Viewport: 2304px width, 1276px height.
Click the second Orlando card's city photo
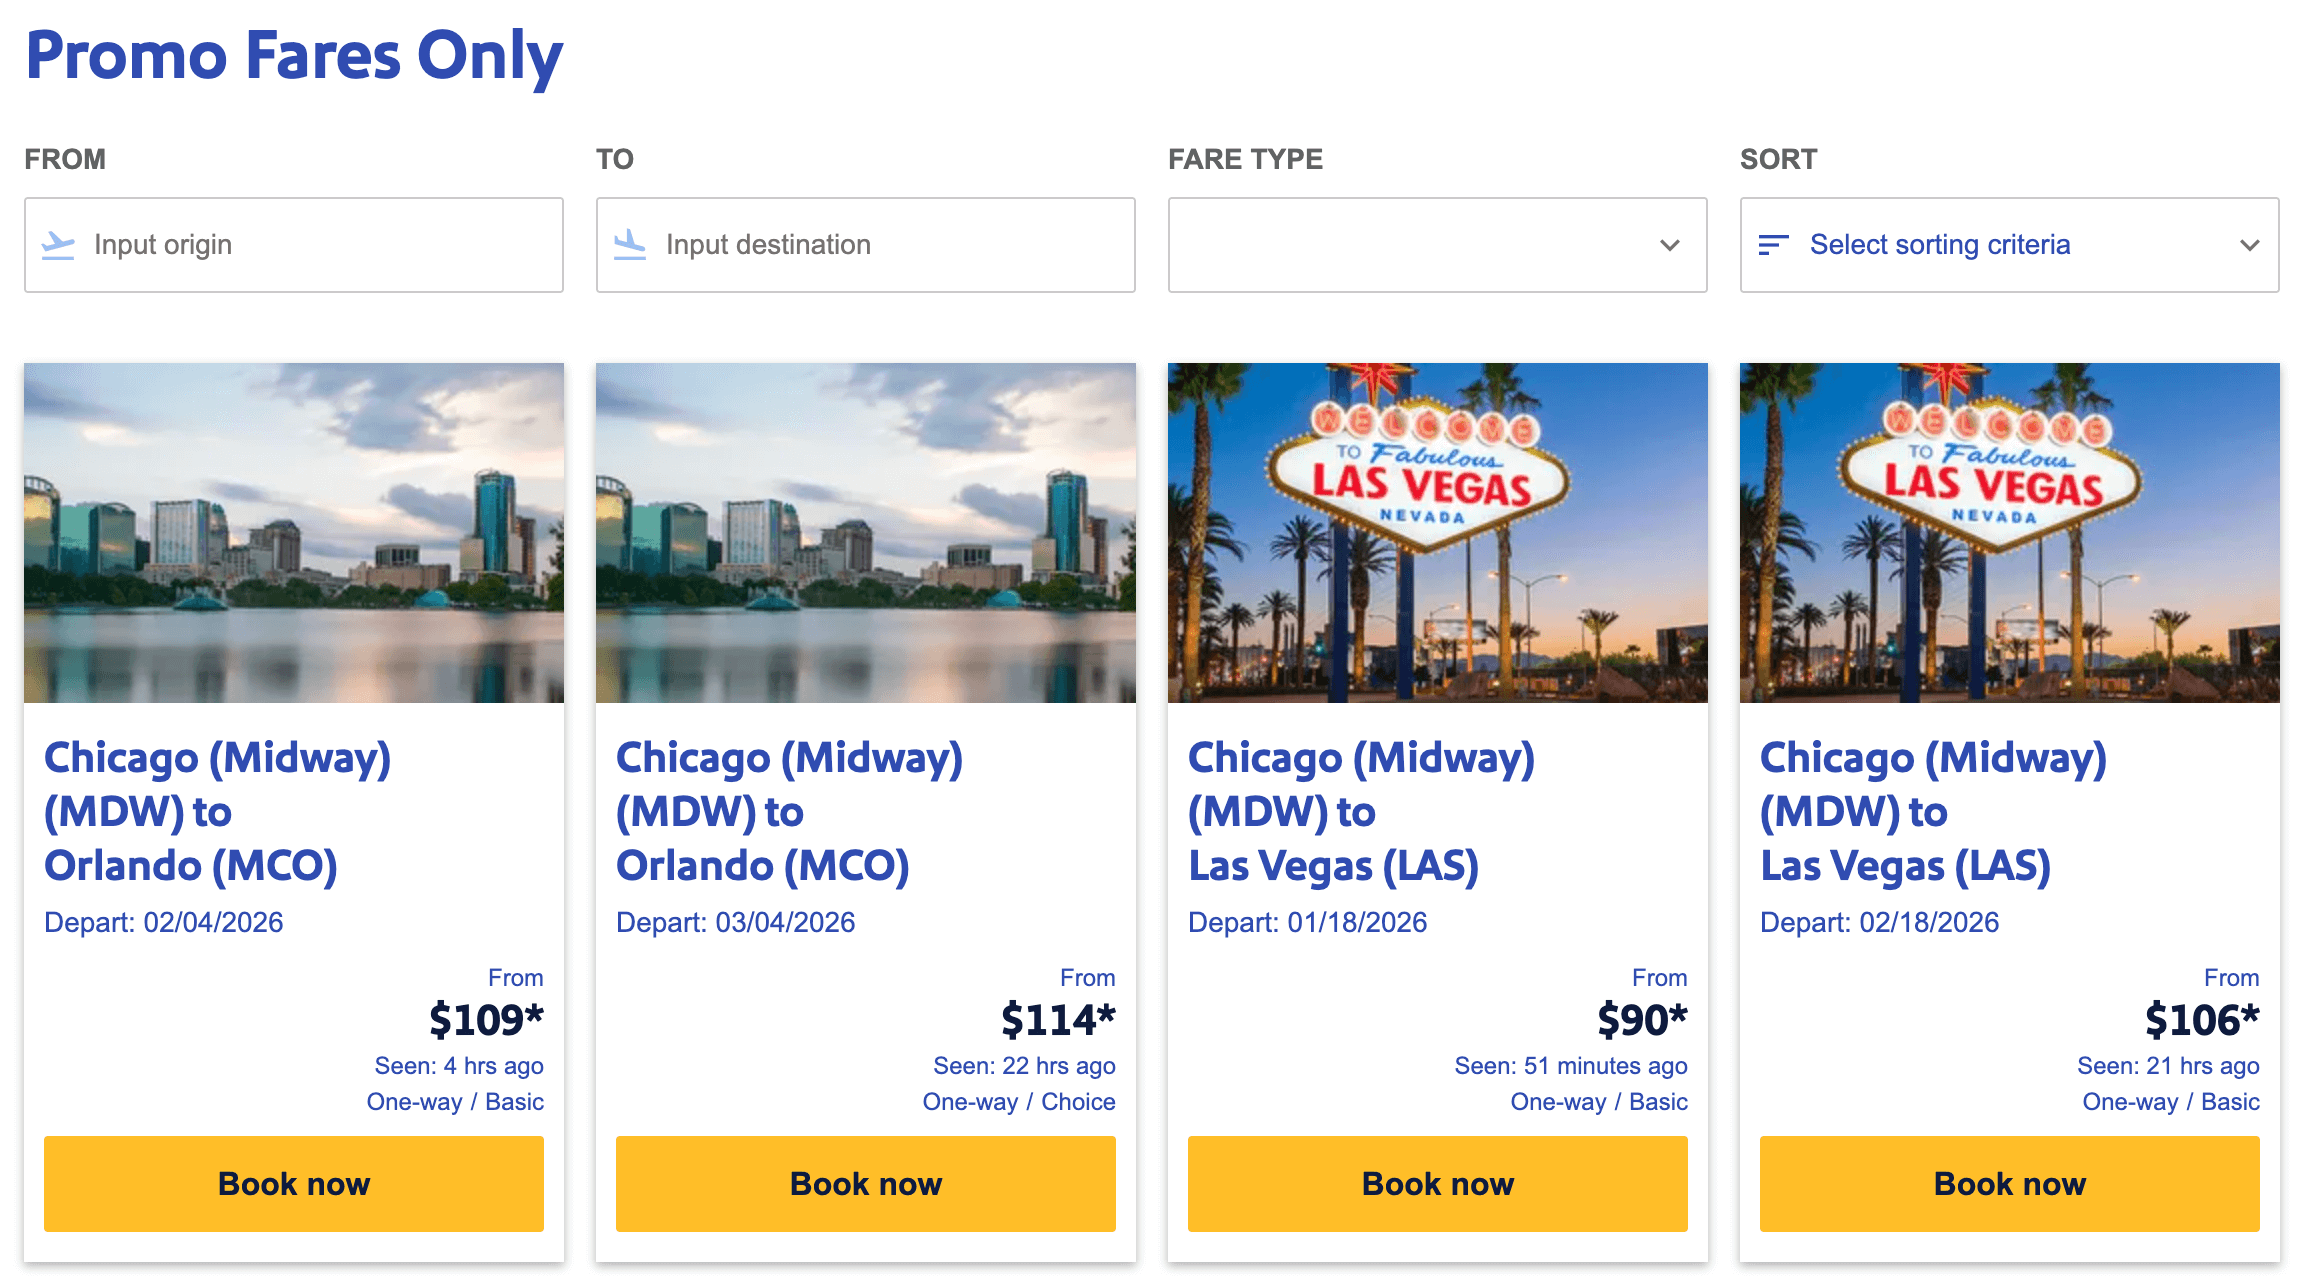[x=865, y=531]
